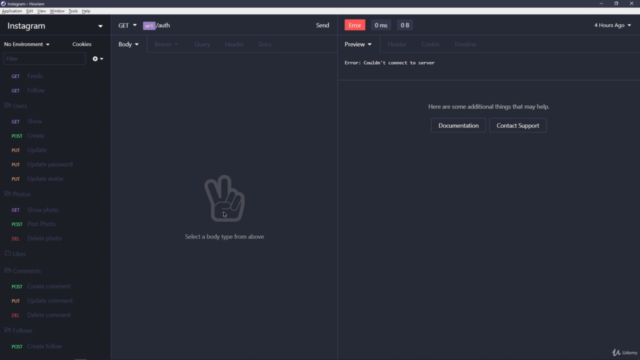Switch to the response Header tab
Screen dimensions: 640x360
point(397,44)
